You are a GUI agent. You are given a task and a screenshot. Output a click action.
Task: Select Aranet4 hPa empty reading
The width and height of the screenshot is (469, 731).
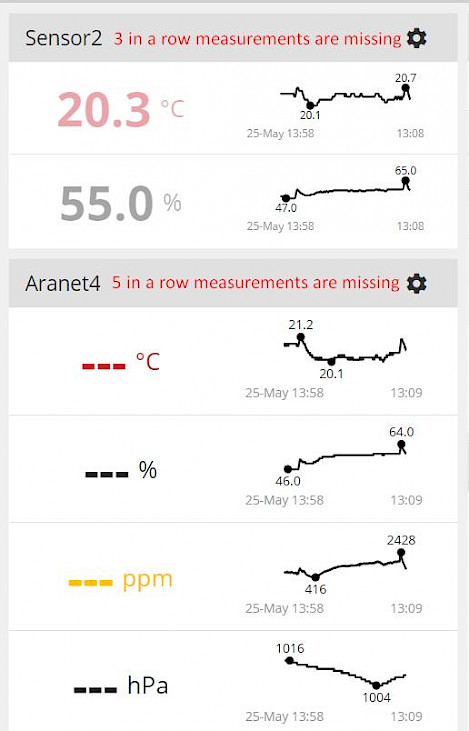click(x=121, y=686)
